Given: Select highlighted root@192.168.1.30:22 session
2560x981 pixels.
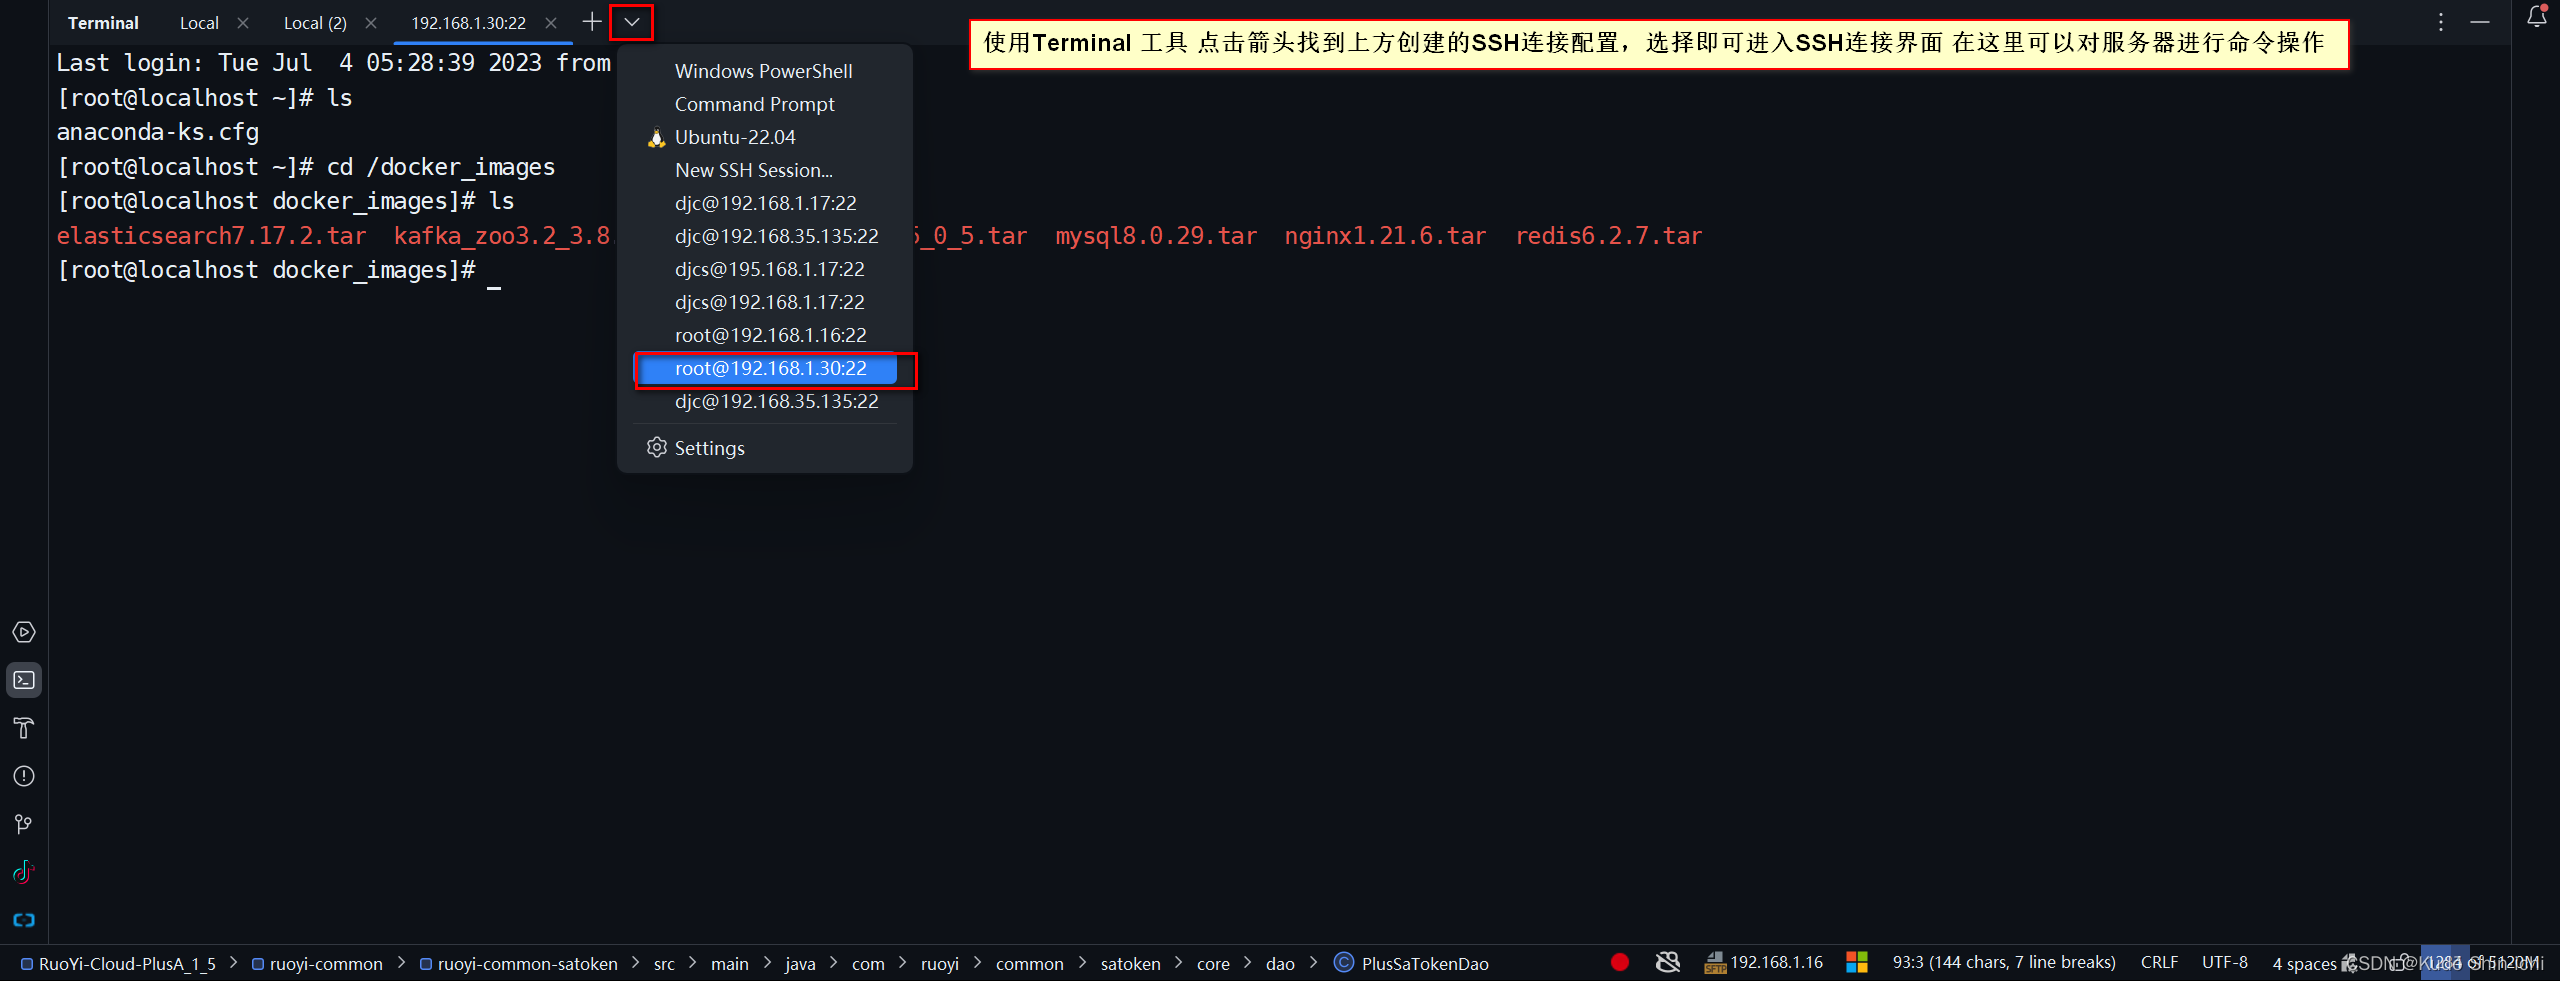Looking at the screenshot, I should point(767,368).
